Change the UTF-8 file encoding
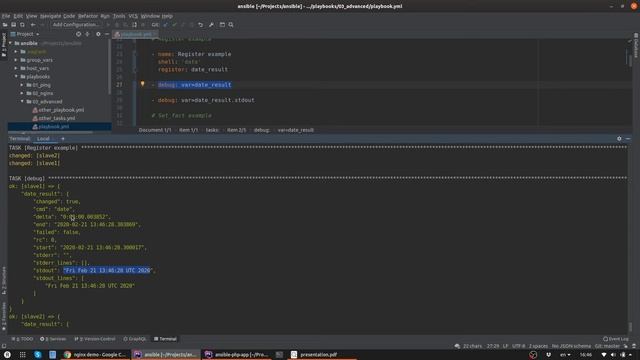The height and width of the screenshot is (360, 640). (518, 346)
